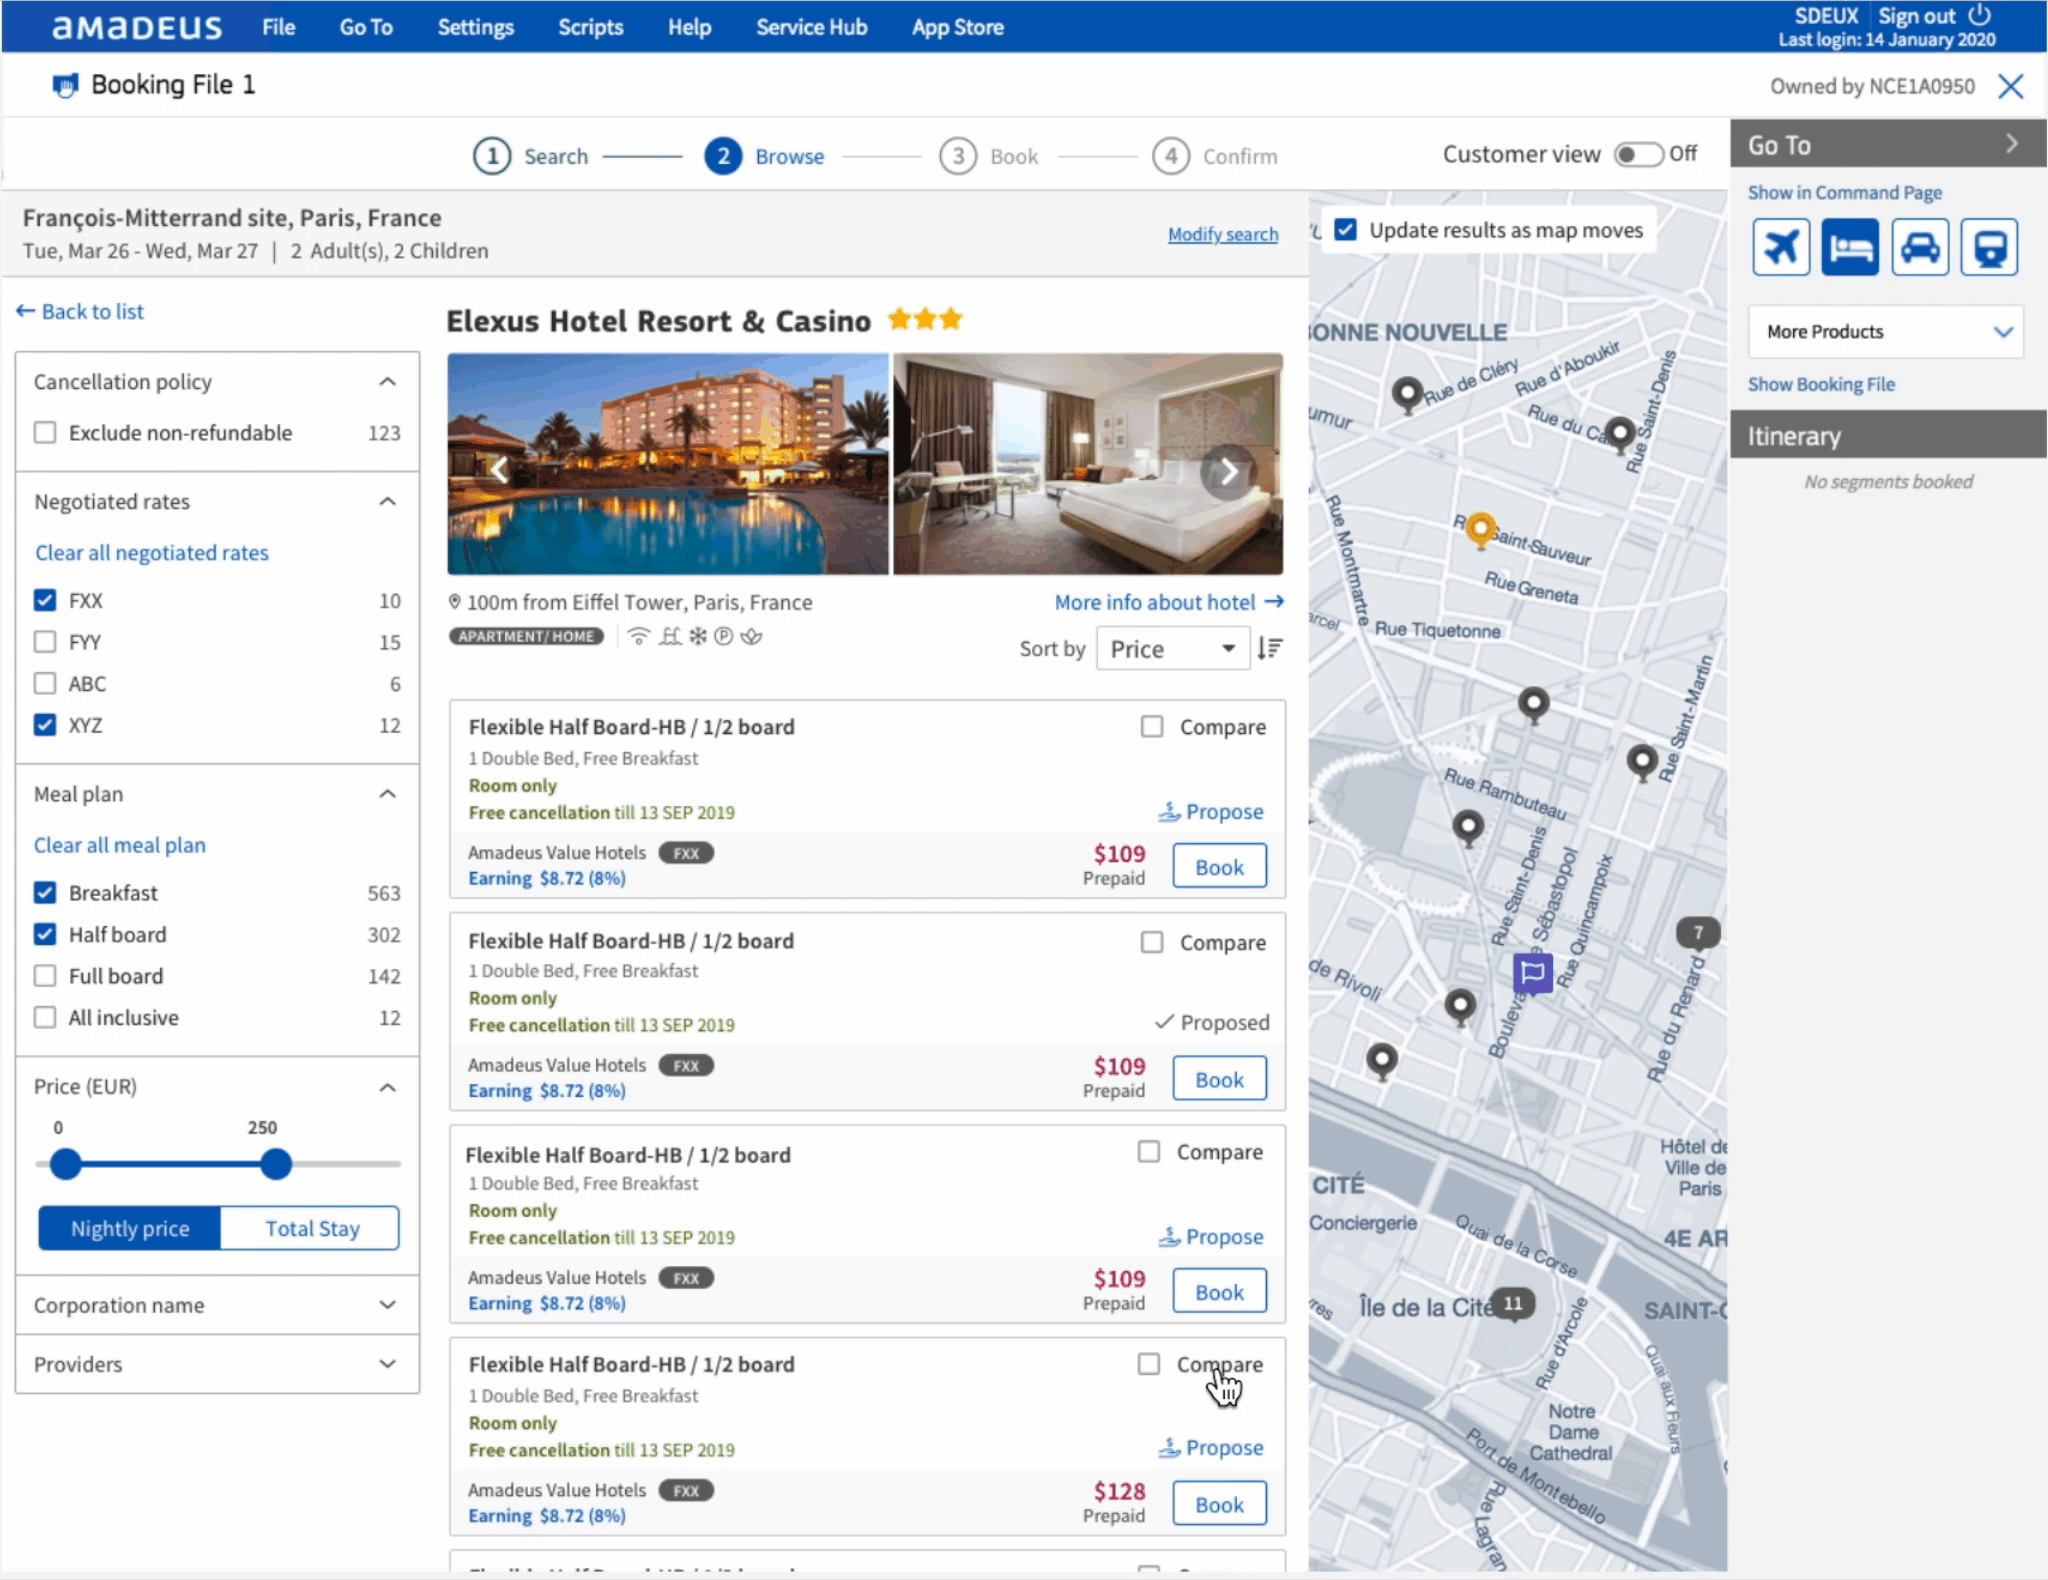Open the More Products dropdown
Screen dimensions: 2048x1580
(1885, 332)
